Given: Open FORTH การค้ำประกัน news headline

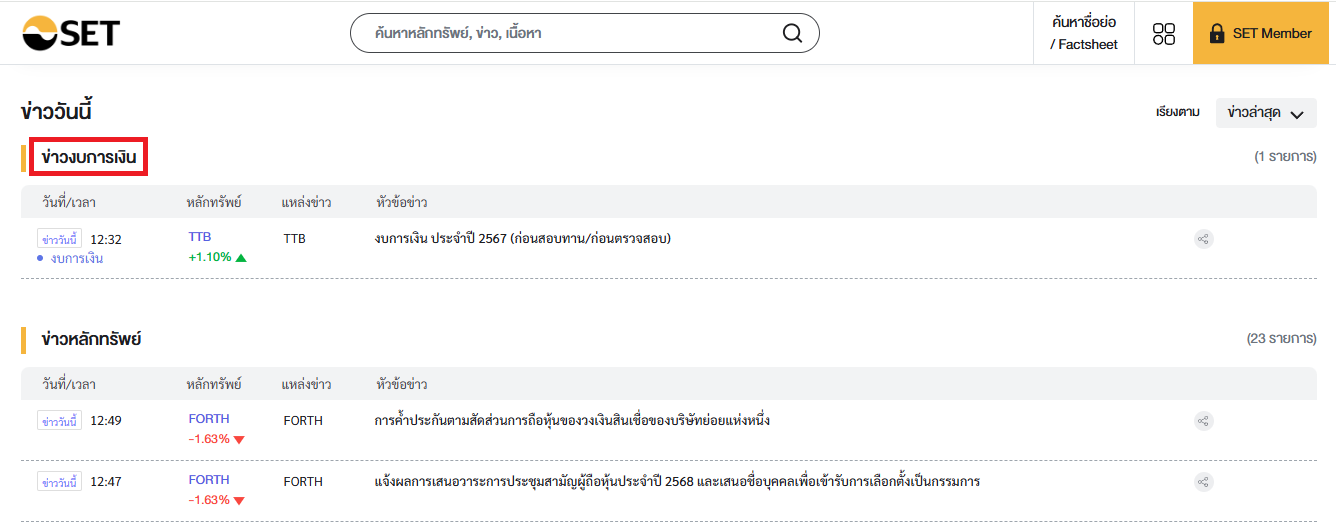Looking at the screenshot, I should (572, 421).
